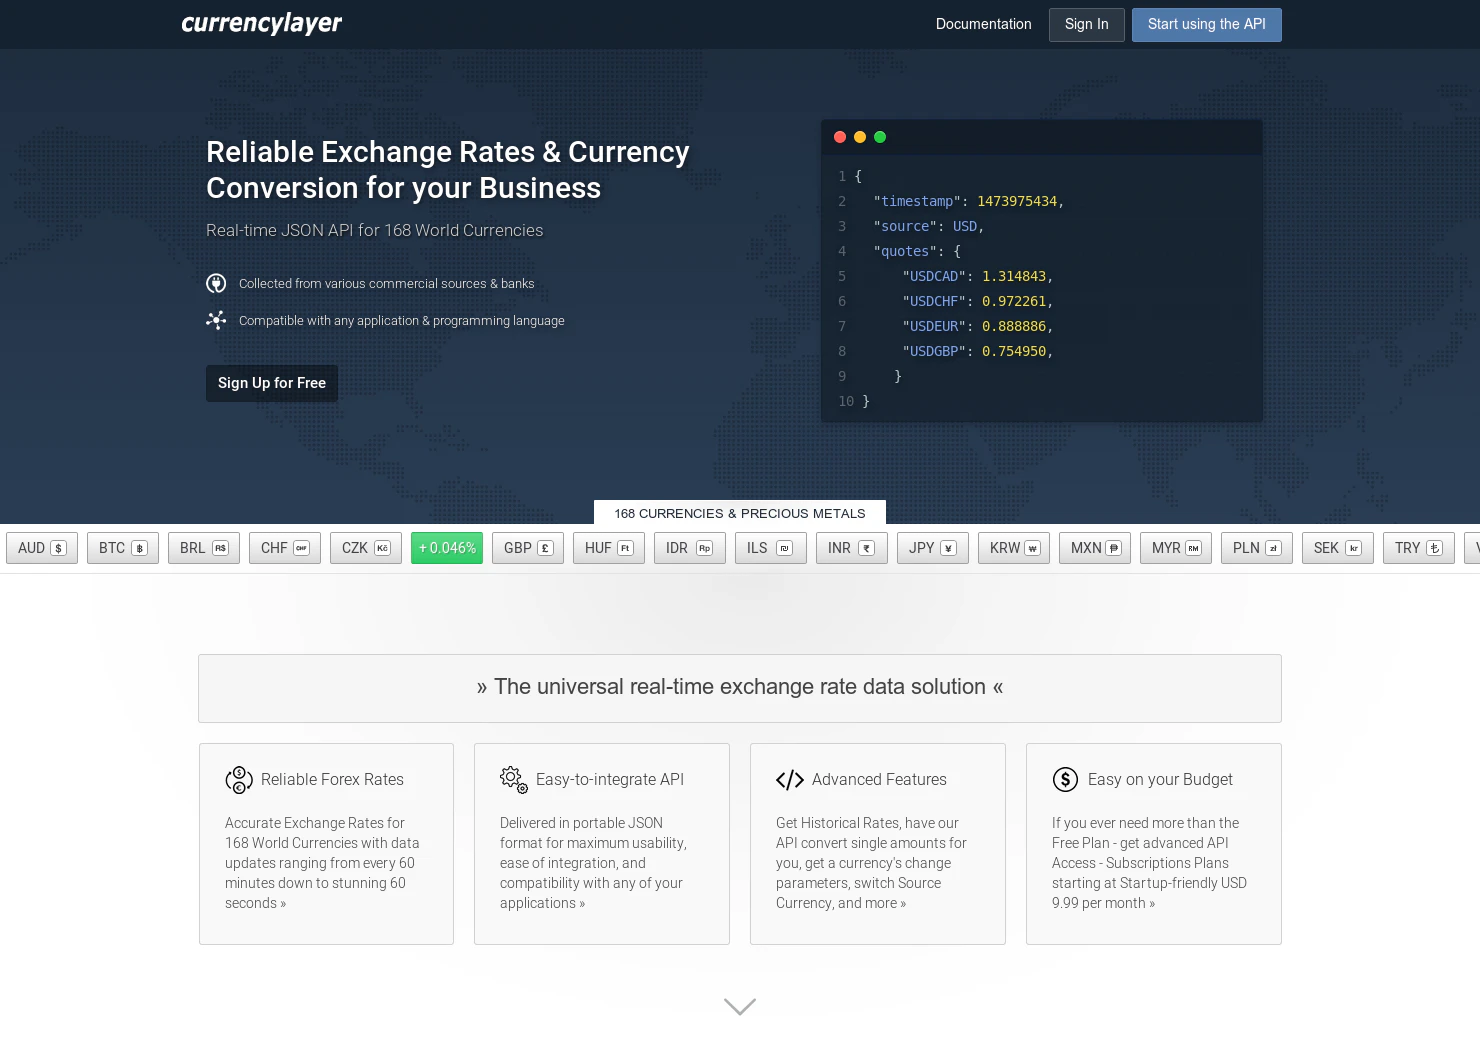The height and width of the screenshot is (1037, 1480).
Task: Select the BRL currency chip
Action: pos(204,548)
